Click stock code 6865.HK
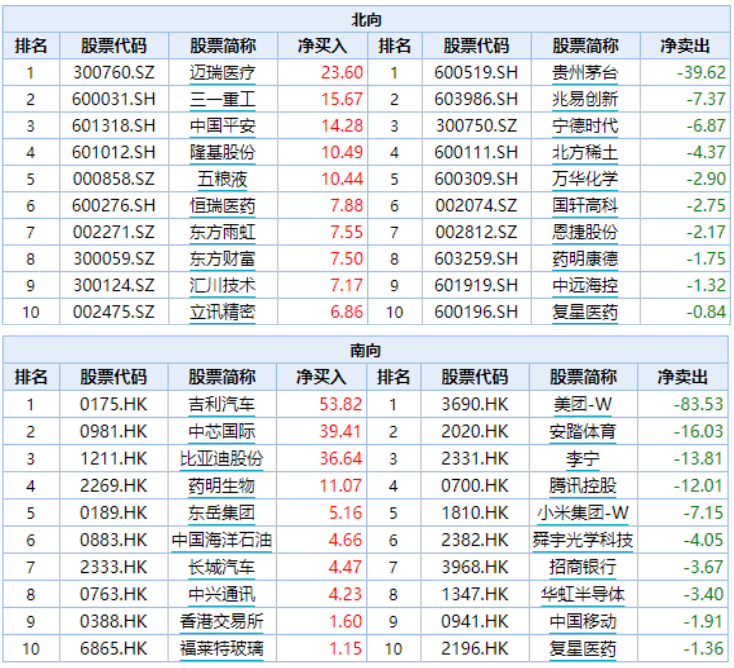Viewport: 734px width, 668px height. pos(114,649)
